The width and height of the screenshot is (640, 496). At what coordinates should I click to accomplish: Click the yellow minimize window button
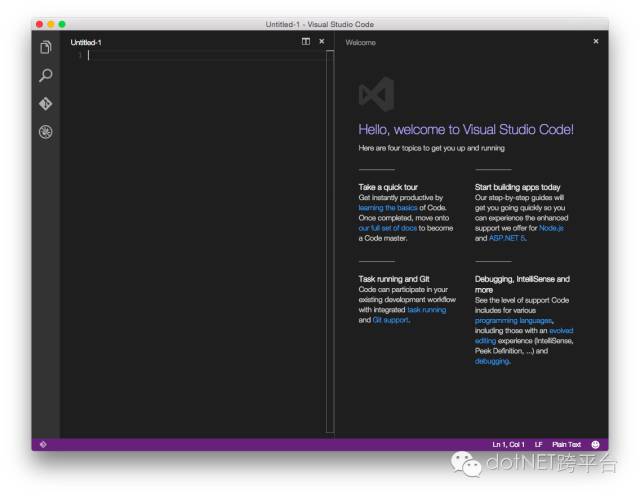click(x=51, y=24)
